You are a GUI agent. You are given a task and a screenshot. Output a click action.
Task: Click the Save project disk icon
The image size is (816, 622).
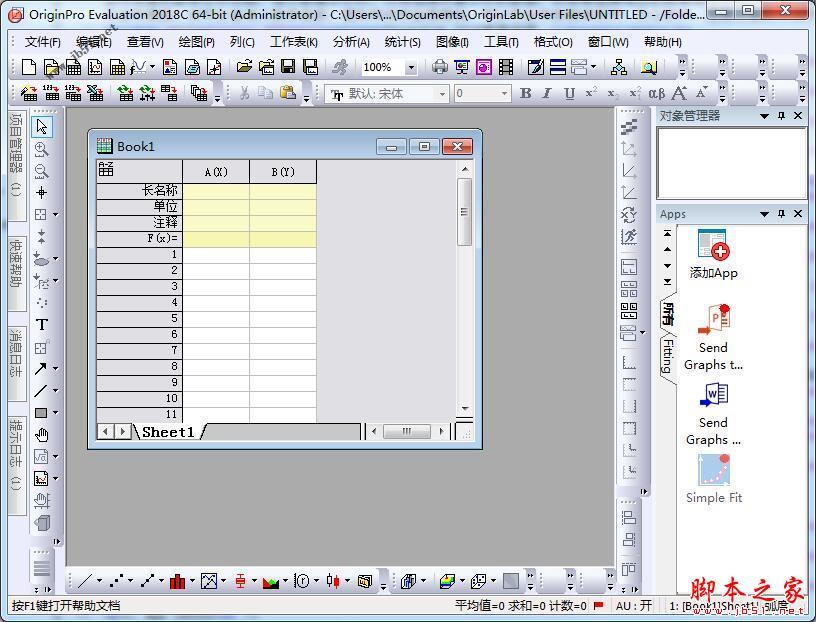(x=288, y=67)
